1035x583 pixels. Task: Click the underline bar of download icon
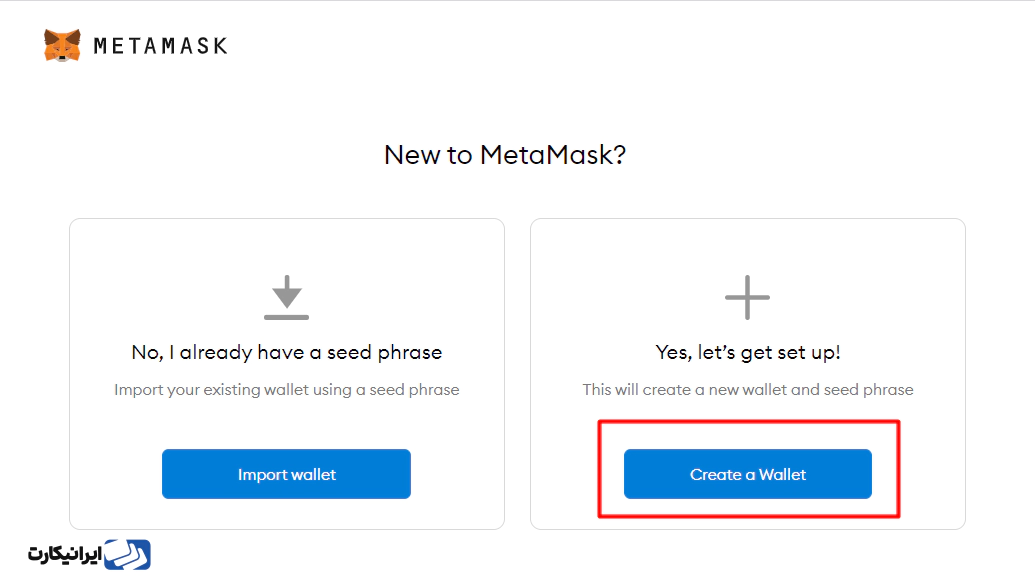click(286, 318)
